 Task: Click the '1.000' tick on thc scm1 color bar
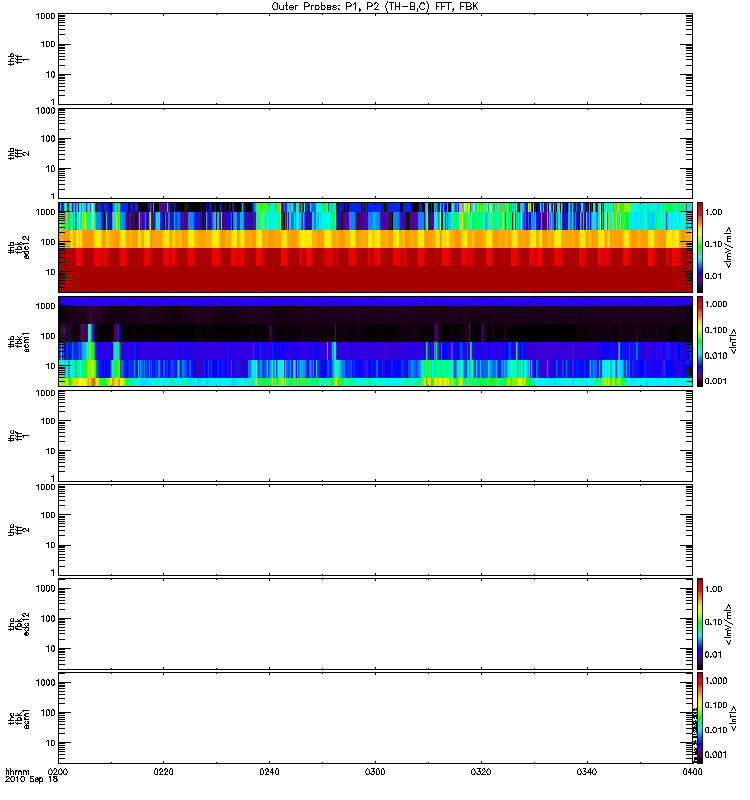coord(716,681)
